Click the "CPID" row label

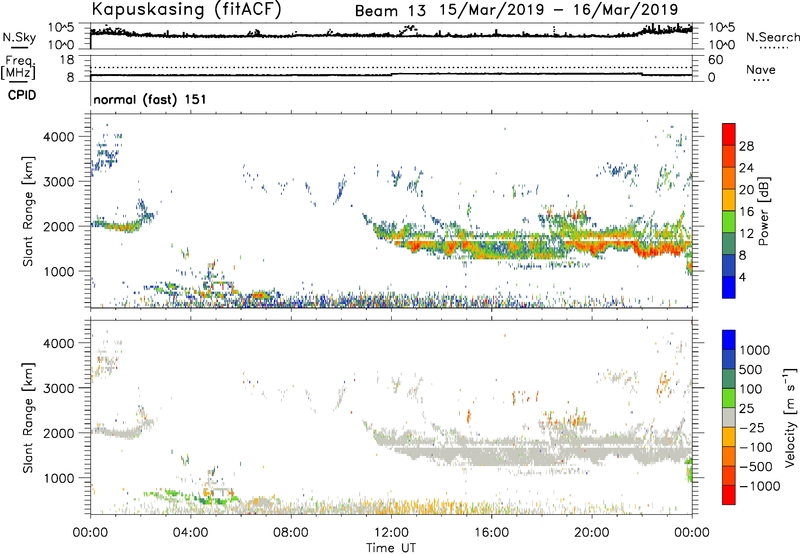click(22, 95)
